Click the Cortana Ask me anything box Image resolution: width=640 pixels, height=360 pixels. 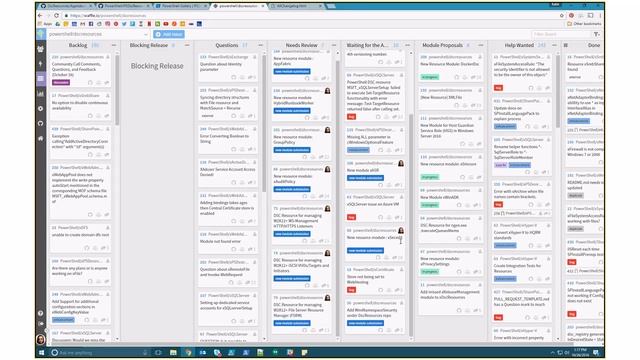tap(100, 352)
